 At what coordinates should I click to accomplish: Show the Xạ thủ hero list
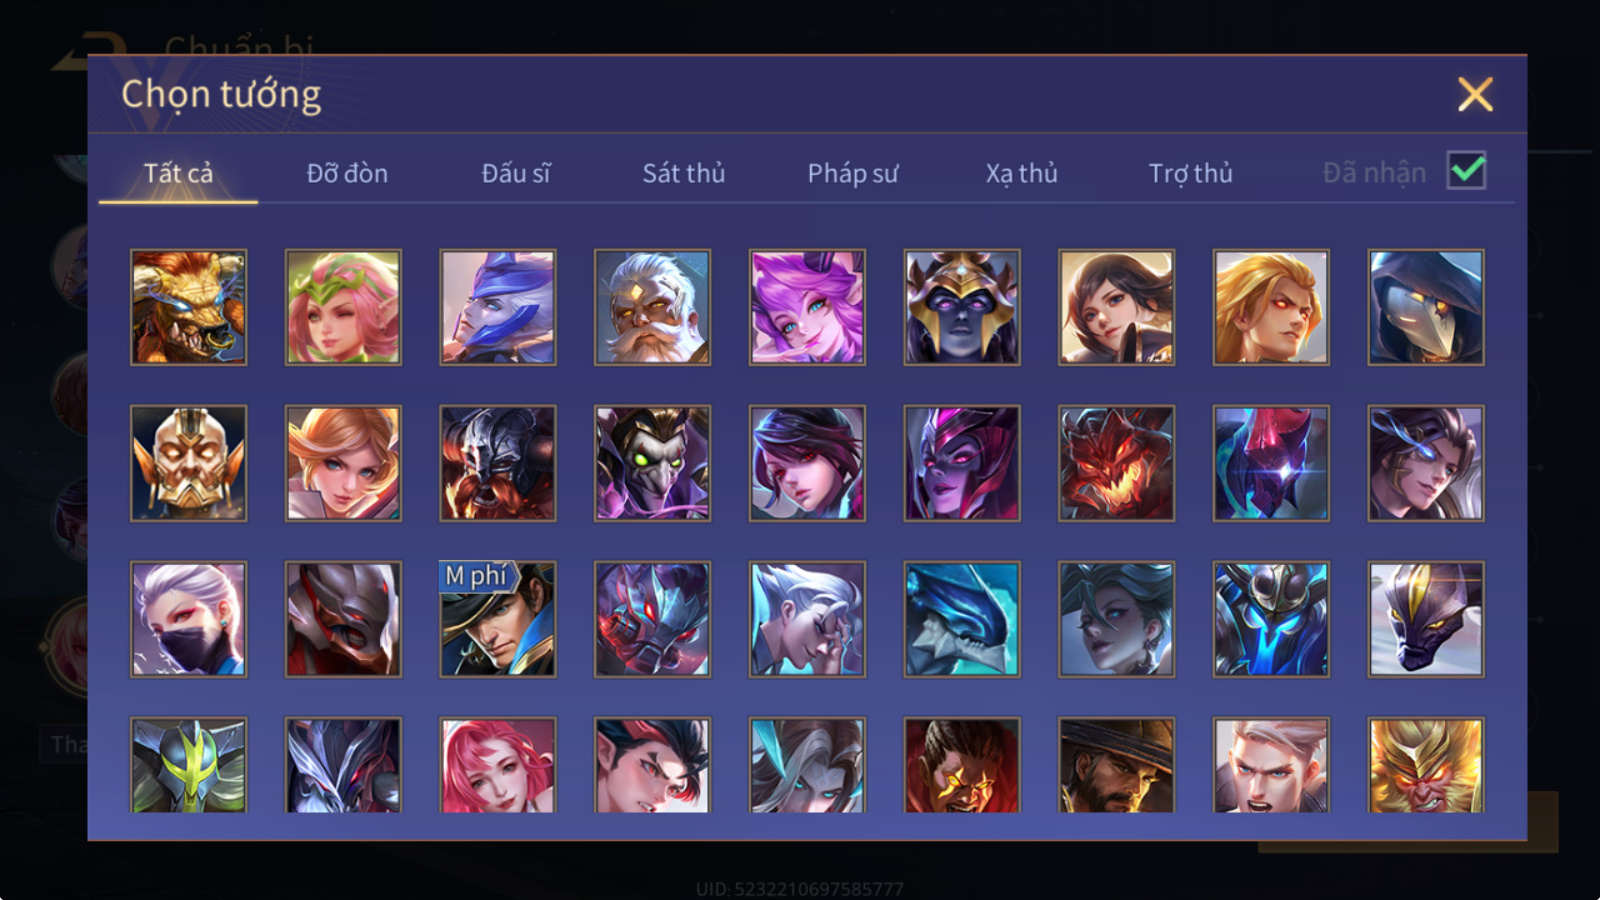pos(1021,173)
